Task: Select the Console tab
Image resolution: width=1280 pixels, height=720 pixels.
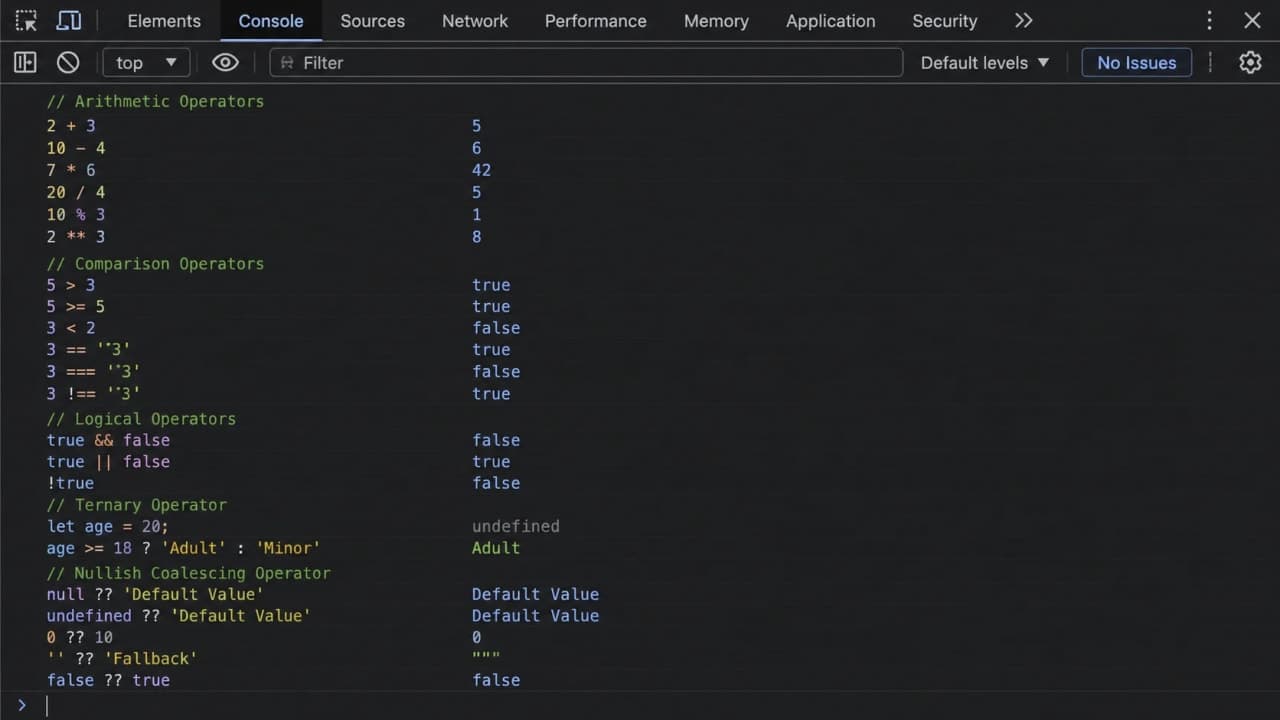Action: (x=271, y=21)
